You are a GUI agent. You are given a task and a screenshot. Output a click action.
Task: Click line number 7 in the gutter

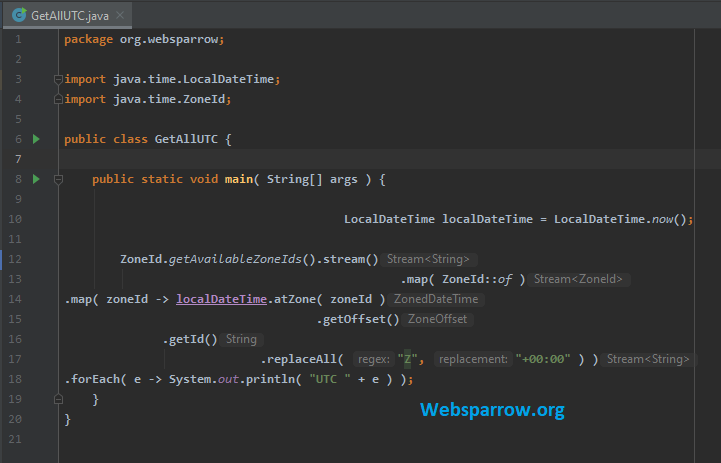pyautogui.click(x=18, y=159)
